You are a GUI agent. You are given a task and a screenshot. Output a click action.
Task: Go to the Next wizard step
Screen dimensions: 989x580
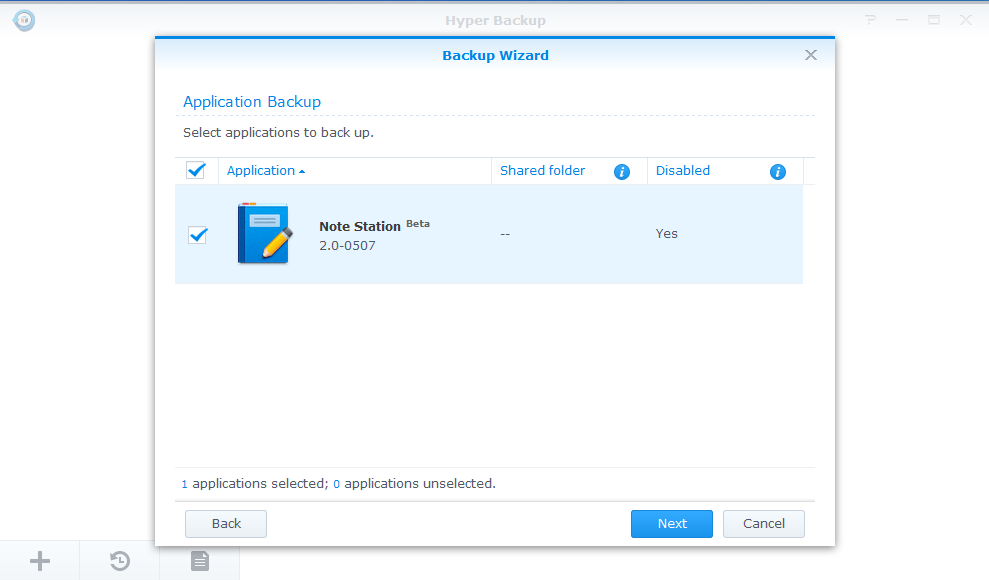672,524
